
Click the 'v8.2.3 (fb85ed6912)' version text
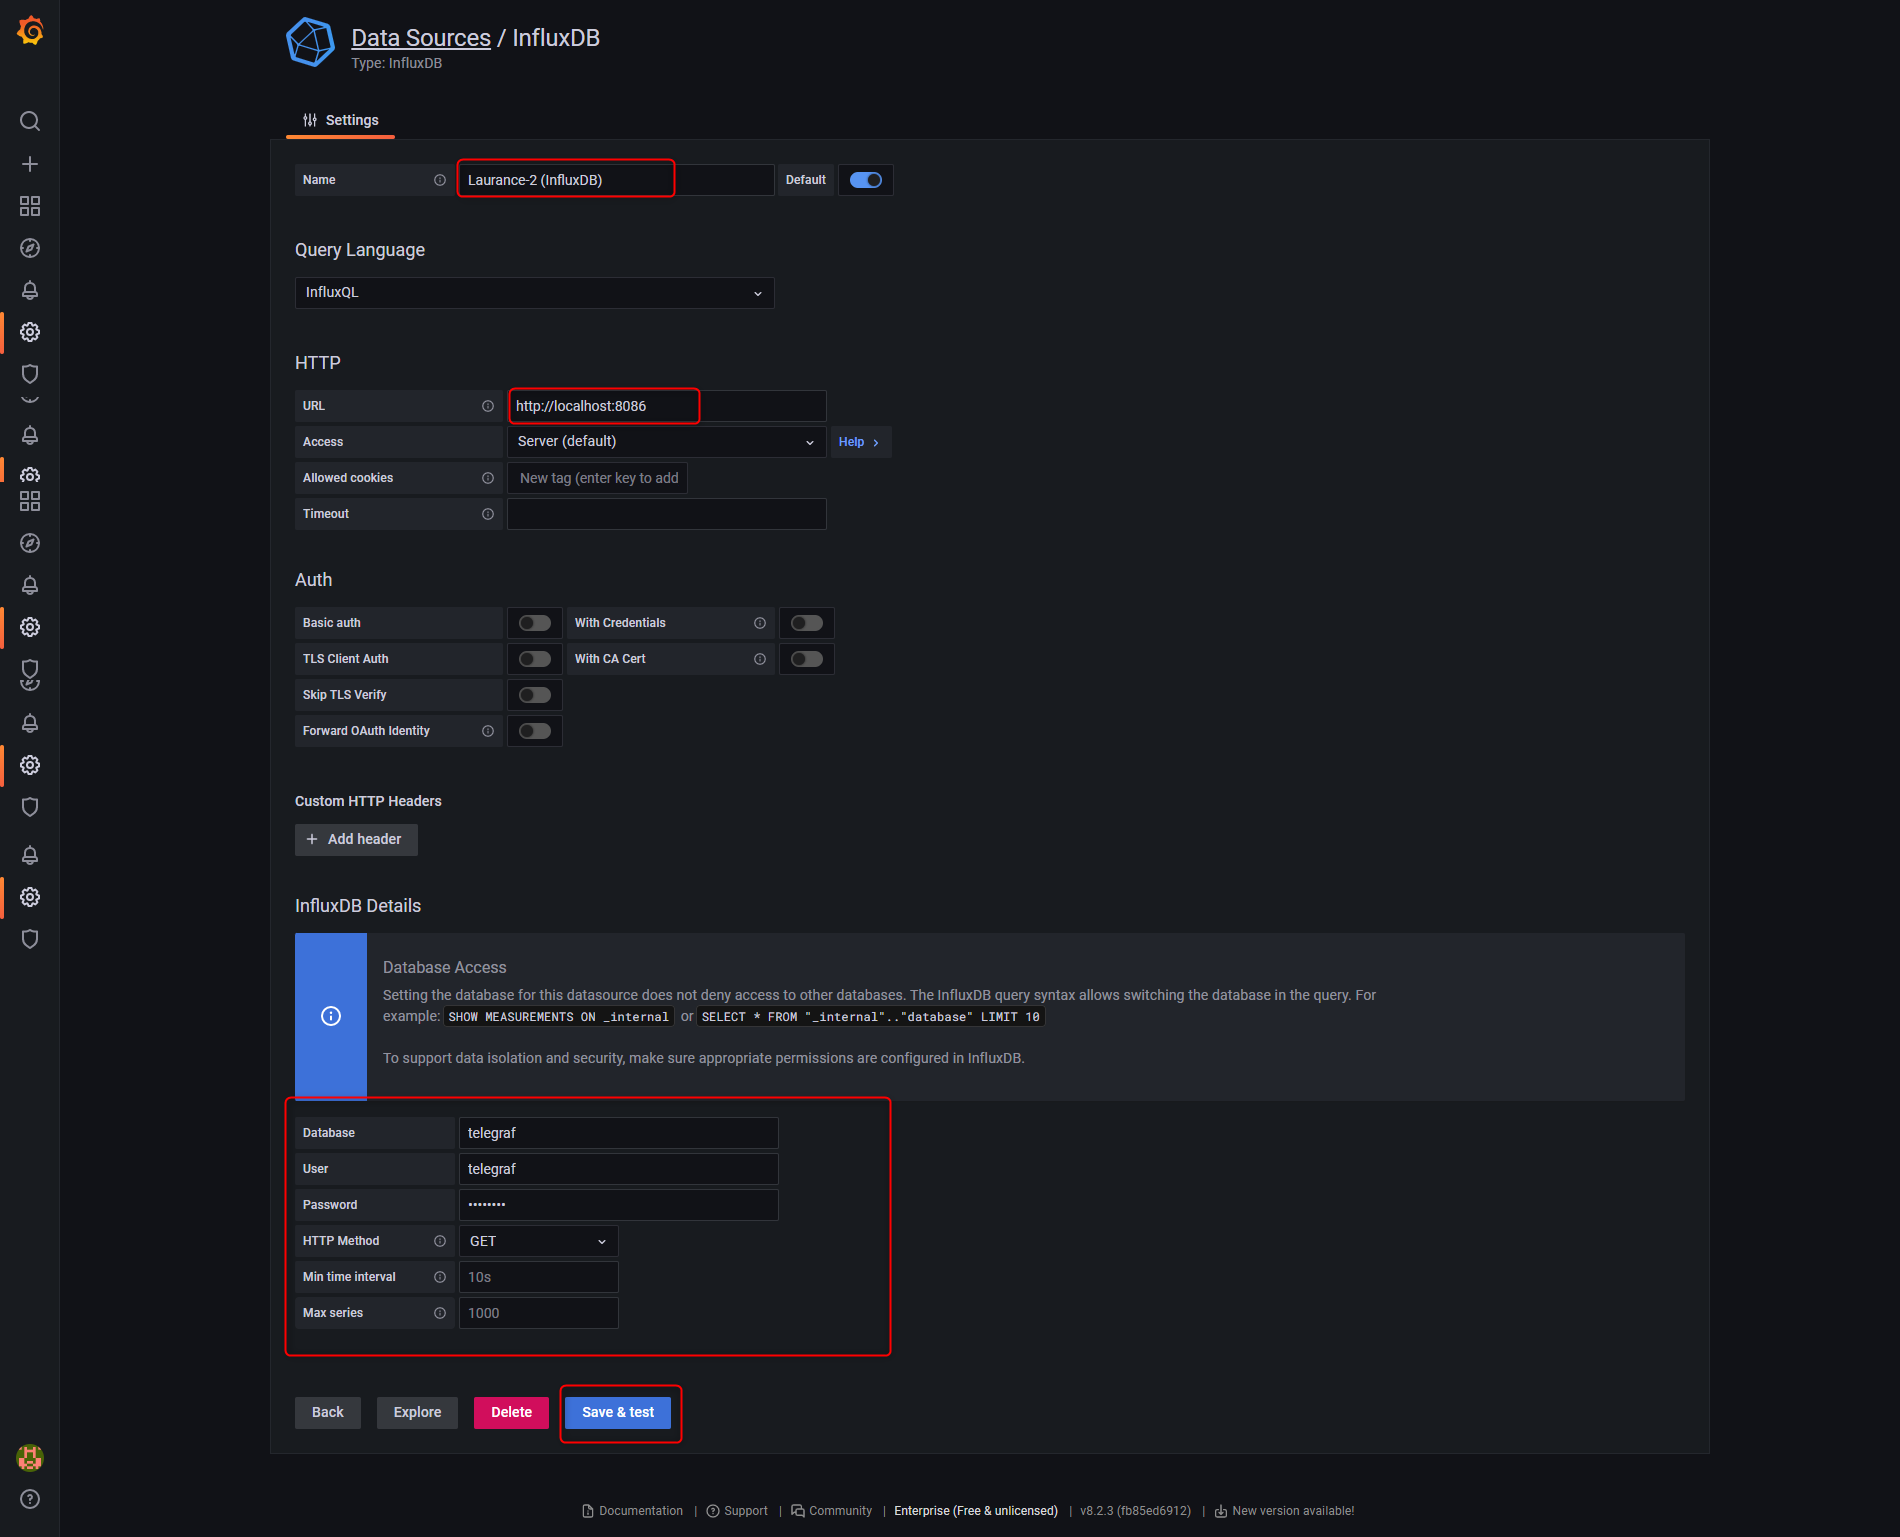click(1136, 1511)
